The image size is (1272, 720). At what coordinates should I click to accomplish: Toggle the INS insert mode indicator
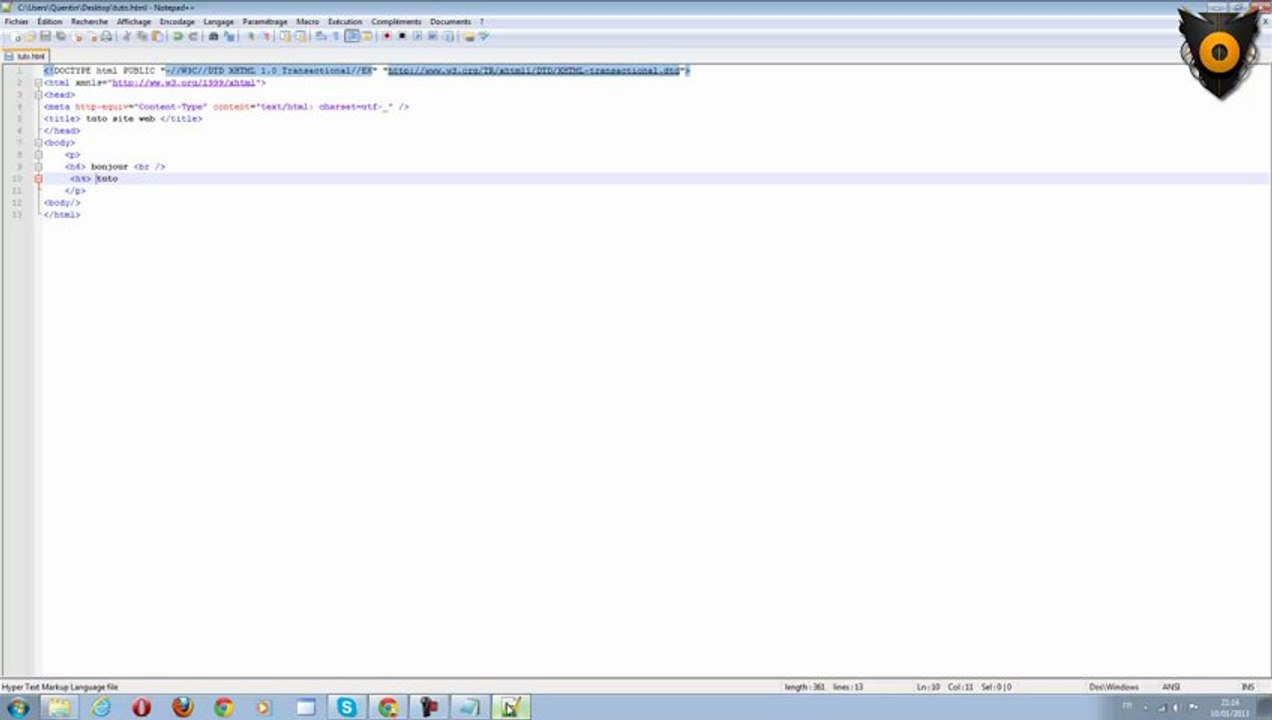[1247, 687]
